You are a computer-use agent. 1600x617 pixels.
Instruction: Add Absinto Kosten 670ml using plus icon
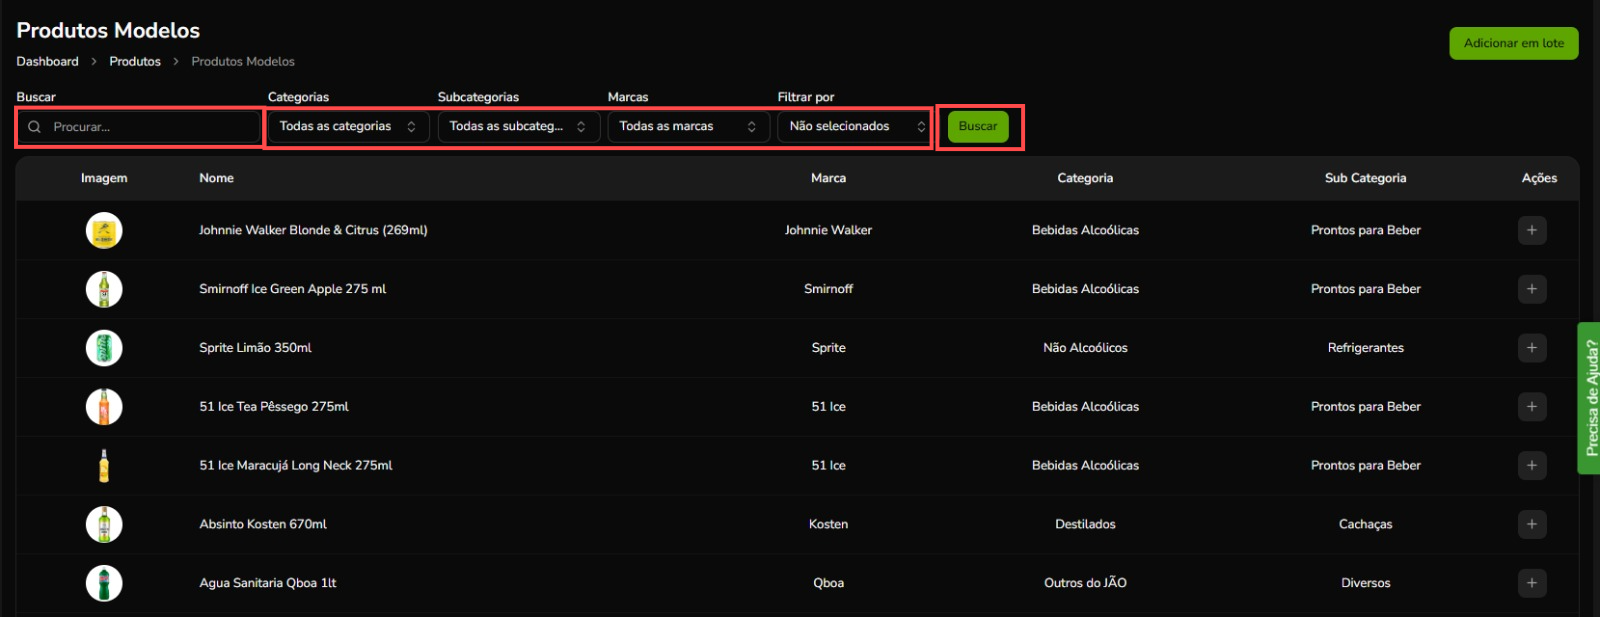pyautogui.click(x=1531, y=524)
